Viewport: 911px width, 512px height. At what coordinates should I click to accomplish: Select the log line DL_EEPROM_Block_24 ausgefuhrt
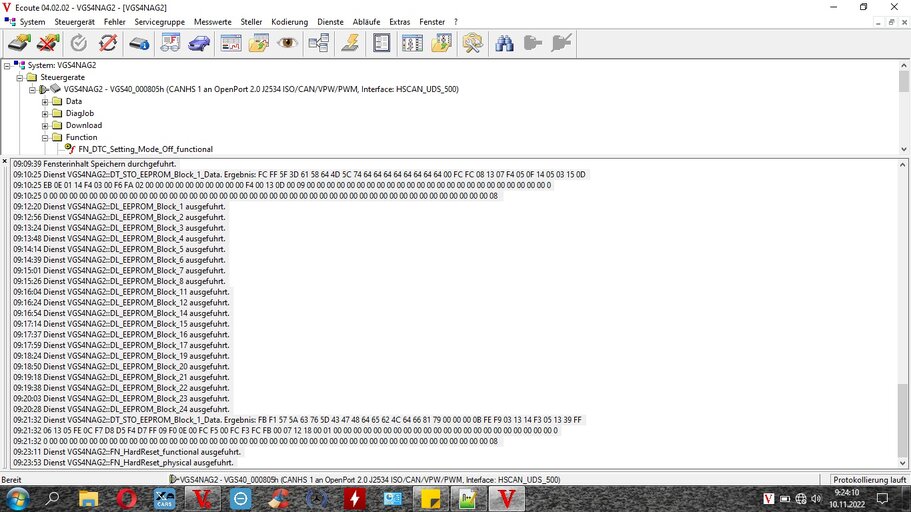[121, 409]
